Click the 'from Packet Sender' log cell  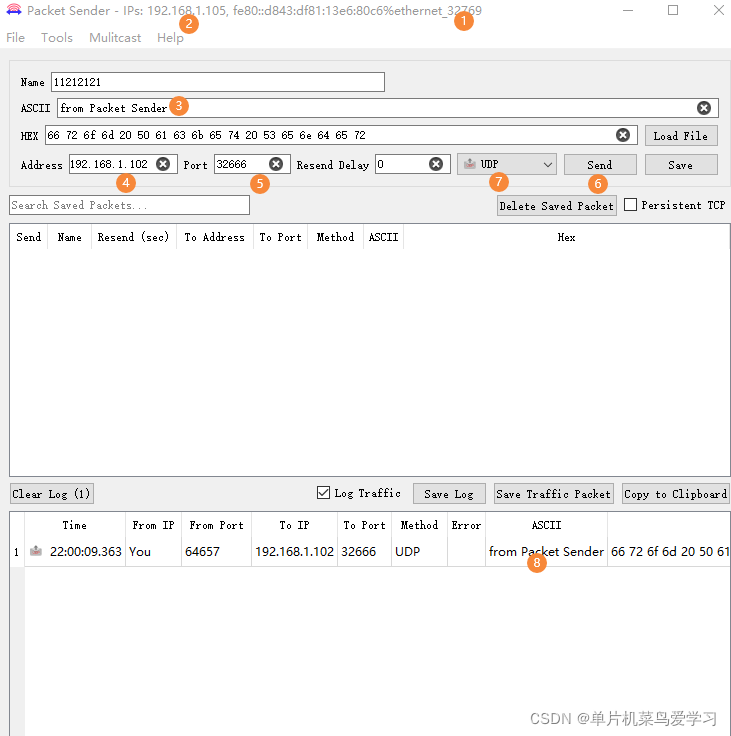[x=546, y=552]
